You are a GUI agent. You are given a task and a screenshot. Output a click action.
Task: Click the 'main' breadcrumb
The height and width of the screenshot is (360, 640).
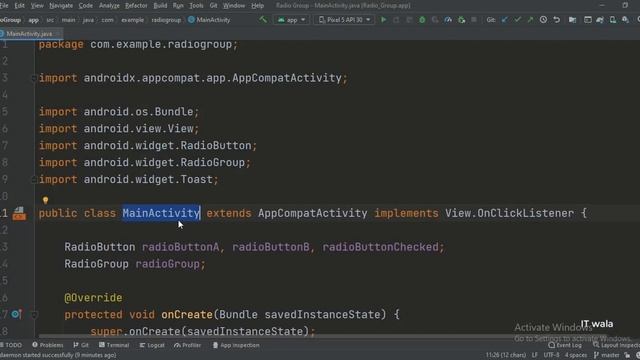[x=68, y=20]
